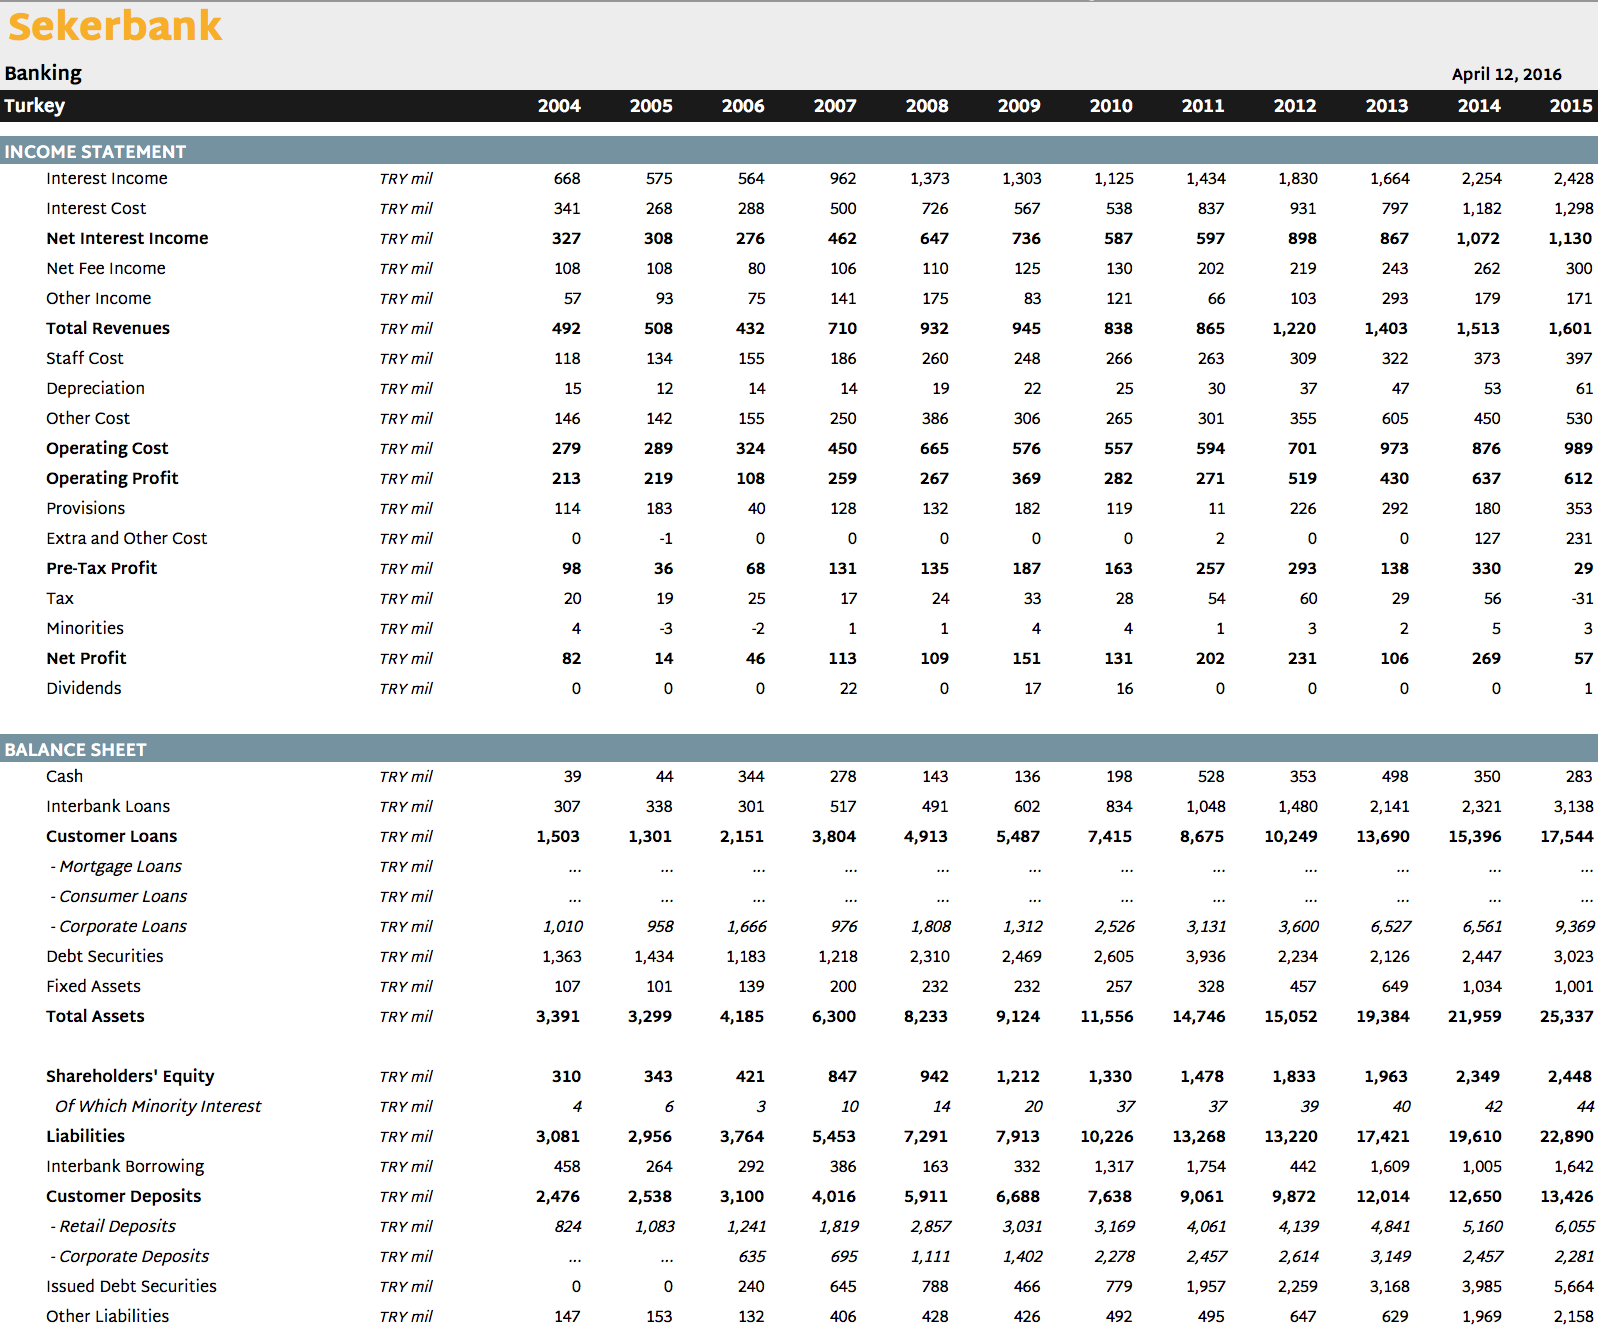Select the 2015 column header

[1571, 106]
